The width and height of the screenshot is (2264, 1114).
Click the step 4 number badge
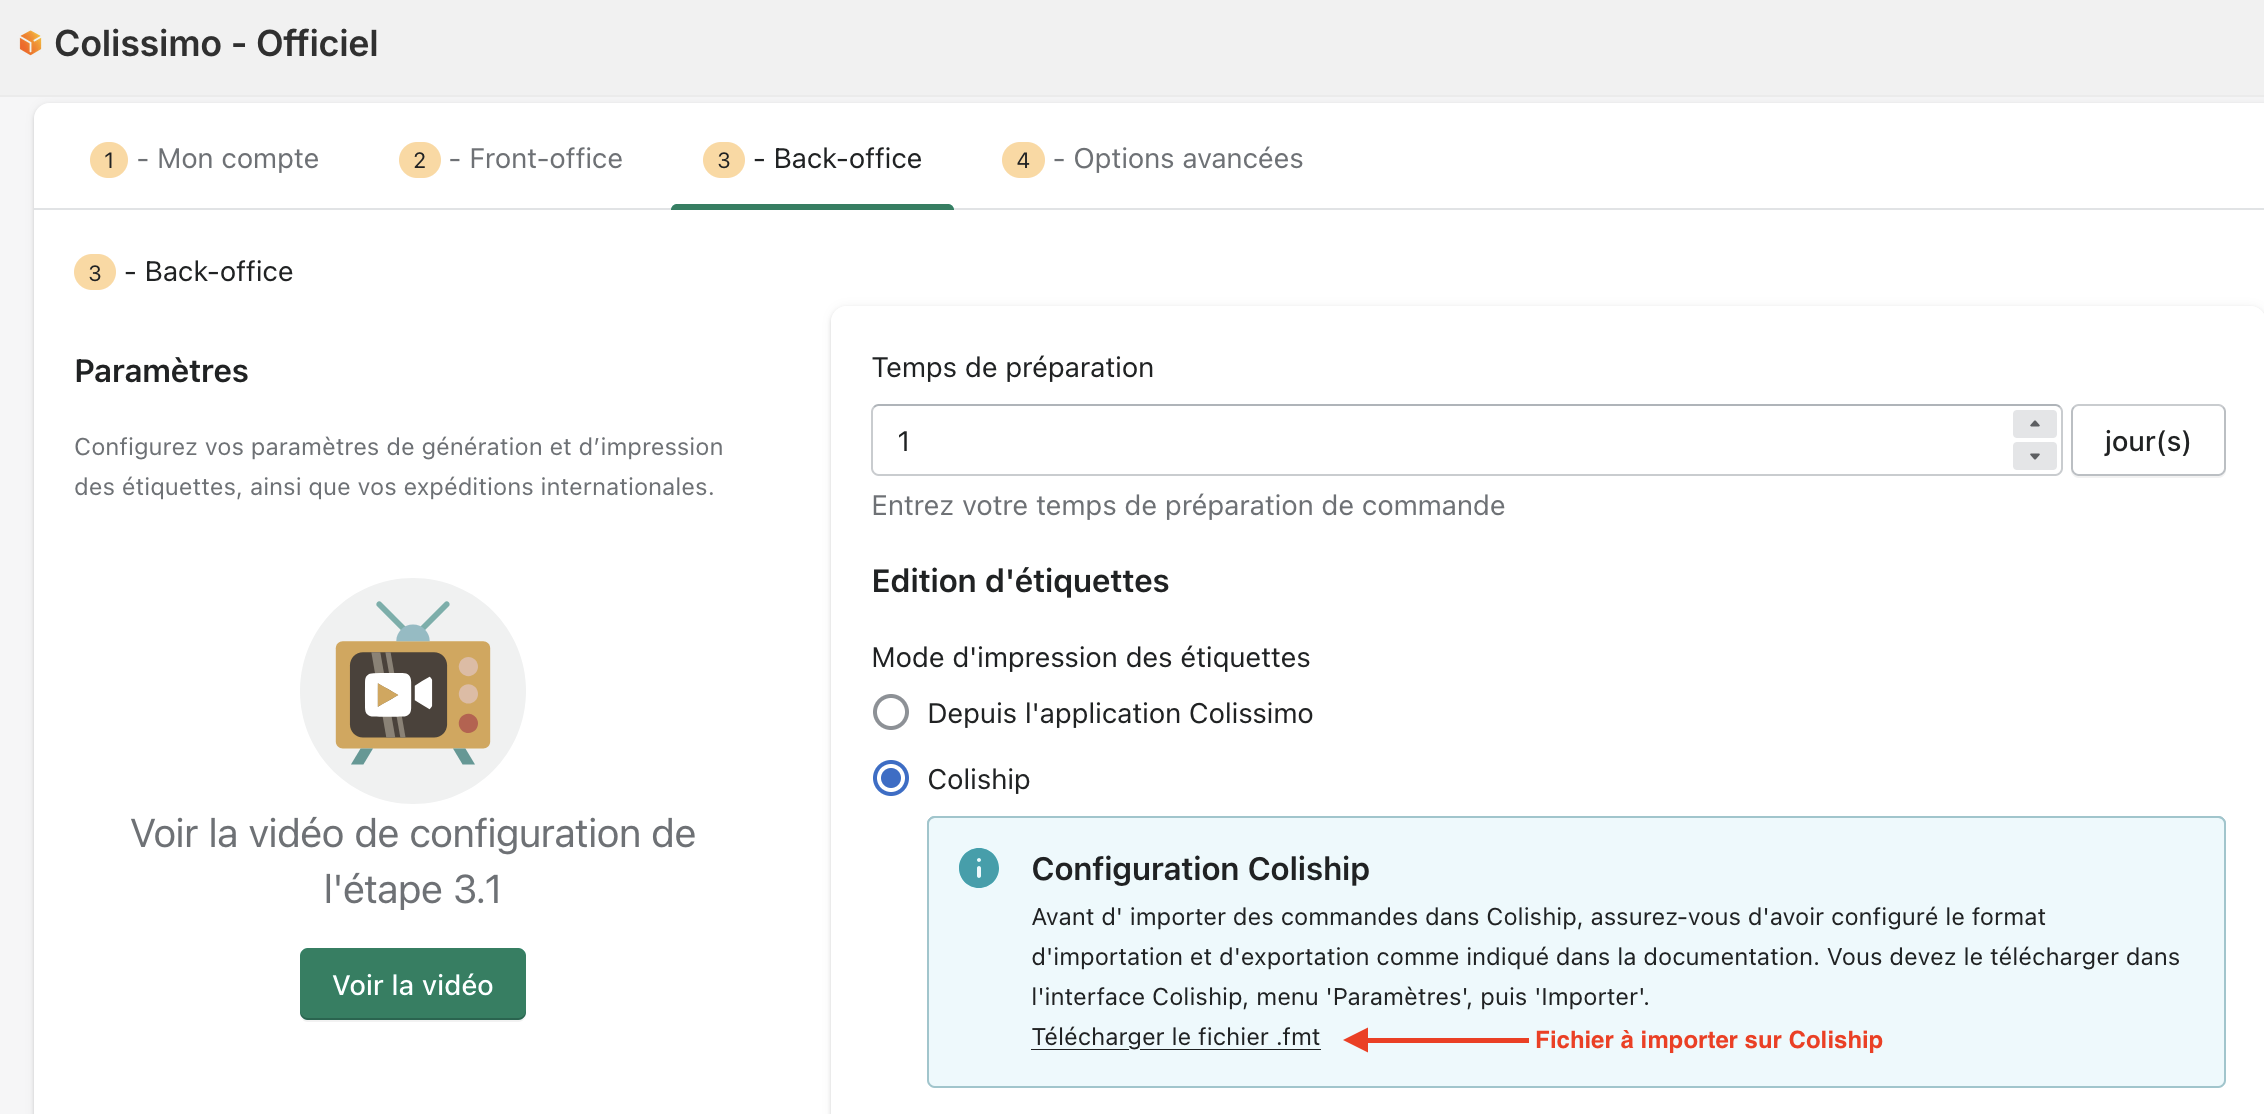[1022, 160]
